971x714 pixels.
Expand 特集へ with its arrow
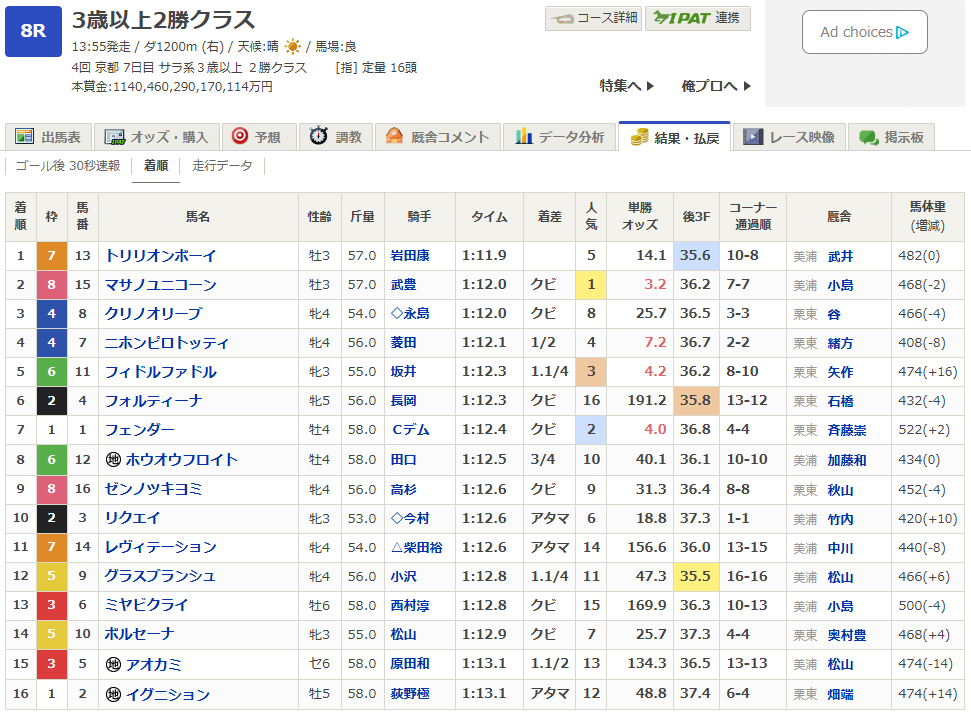(x=624, y=86)
